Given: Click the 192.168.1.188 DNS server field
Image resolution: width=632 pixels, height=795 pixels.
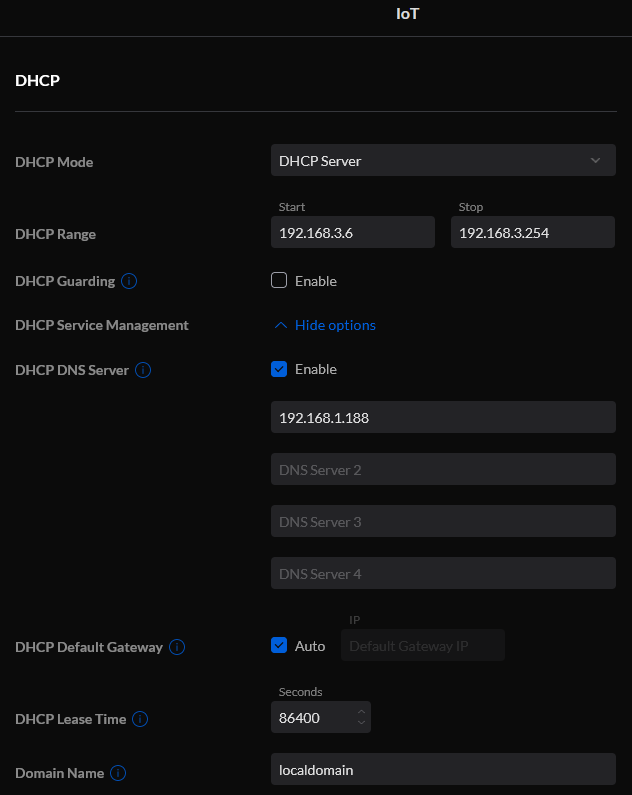Looking at the screenshot, I should [443, 417].
